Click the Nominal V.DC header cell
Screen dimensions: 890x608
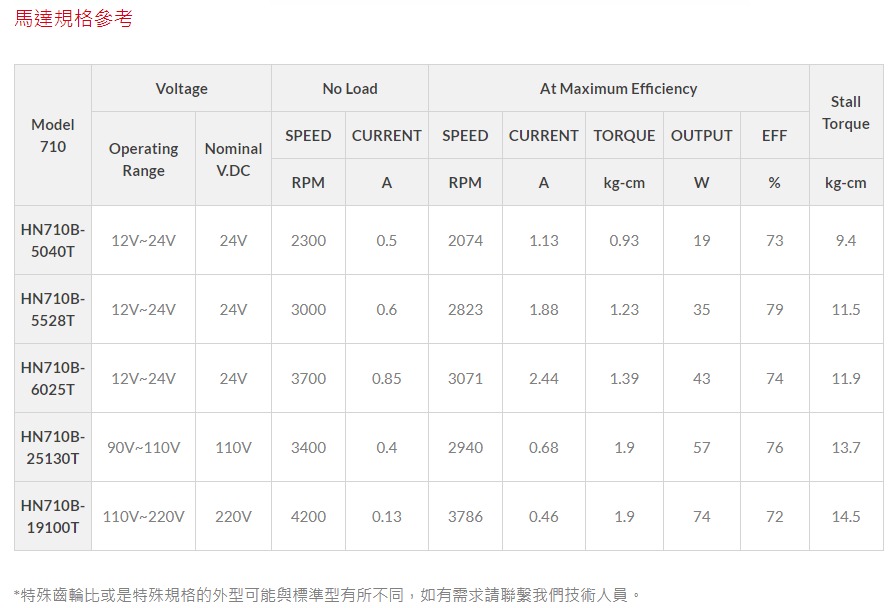tap(233, 159)
